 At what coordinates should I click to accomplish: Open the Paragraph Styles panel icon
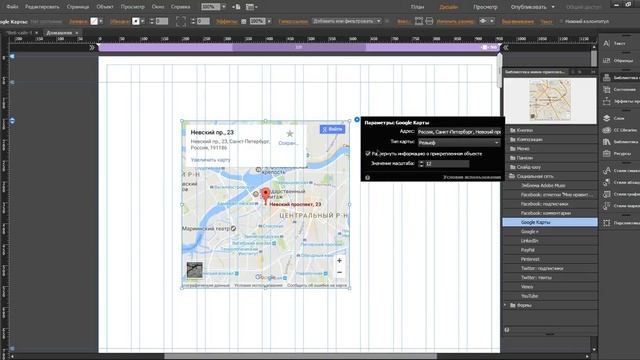607,182
